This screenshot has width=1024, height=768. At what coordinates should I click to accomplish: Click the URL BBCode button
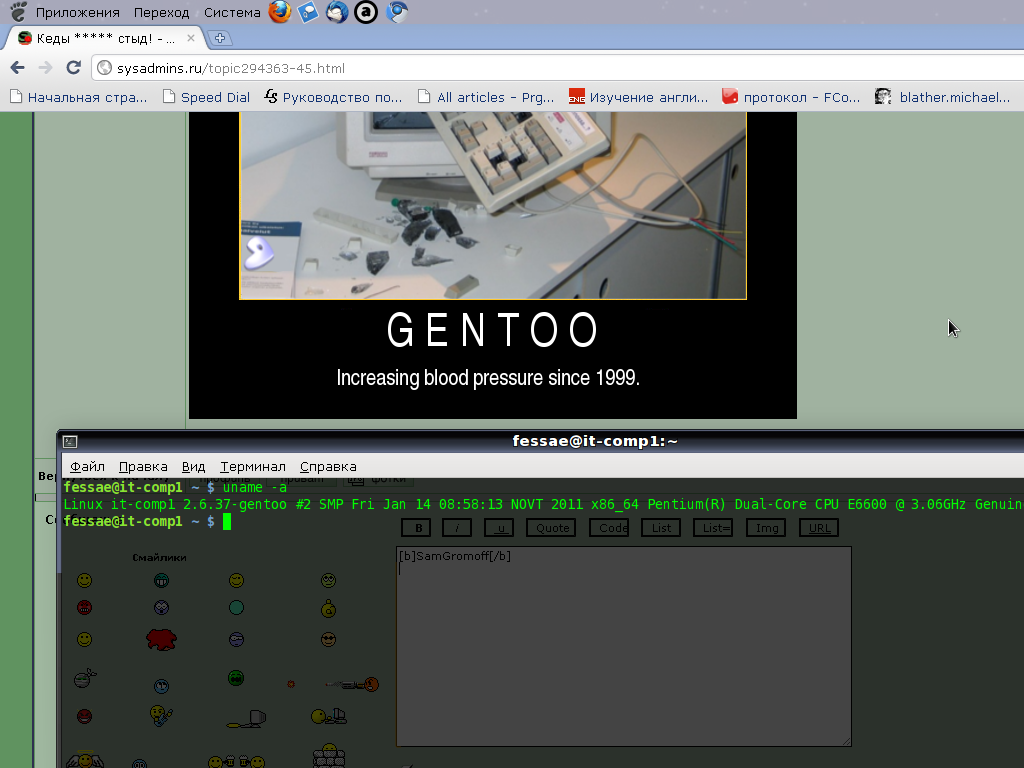pyautogui.click(x=819, y=528)
